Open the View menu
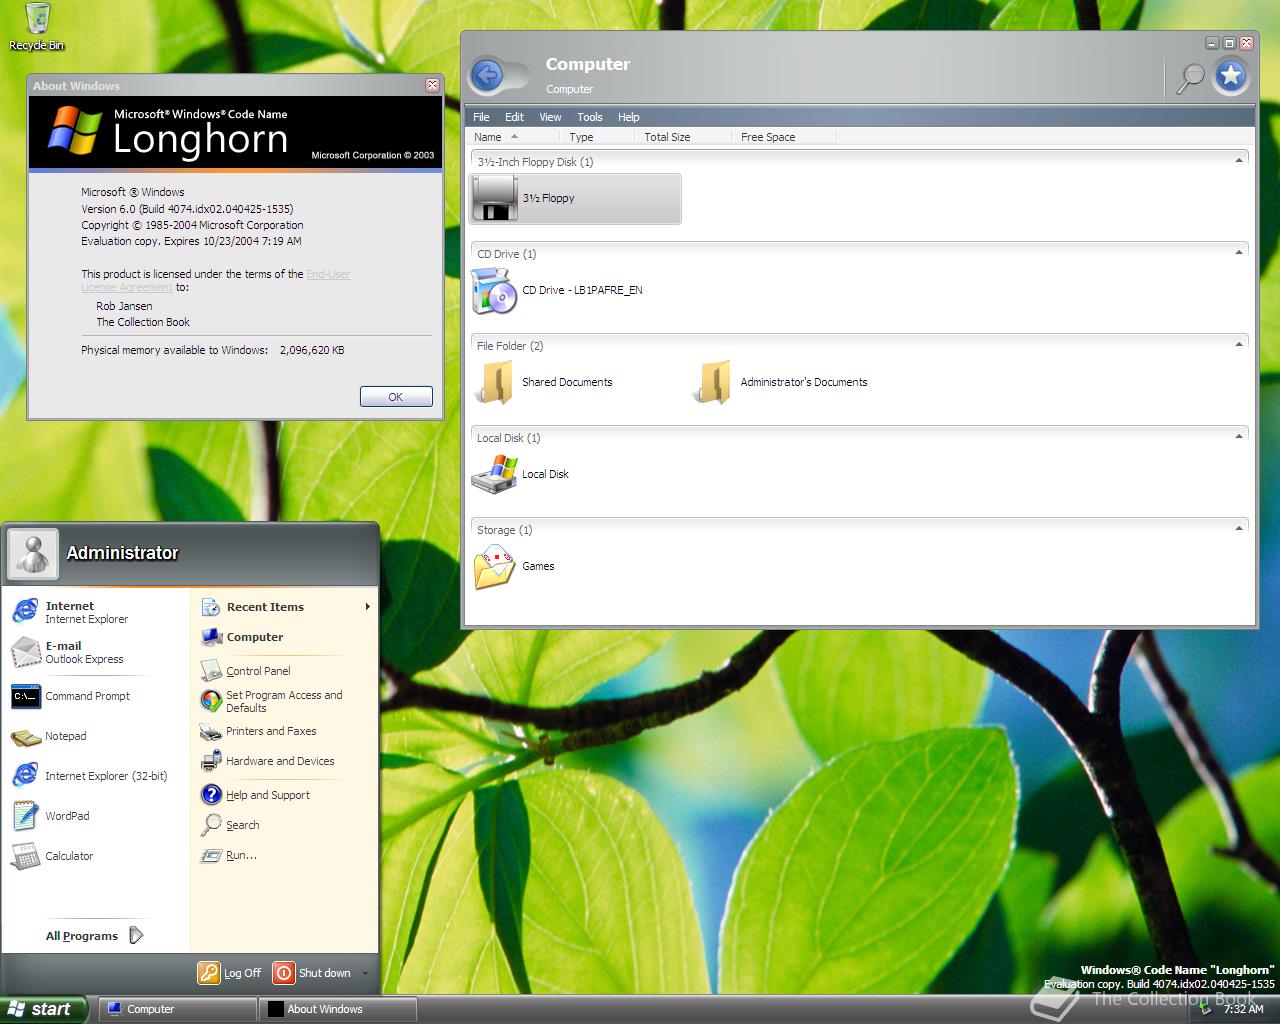Image resolution: width=1280 pixels, height=1024 pixels. click(550, 117)
